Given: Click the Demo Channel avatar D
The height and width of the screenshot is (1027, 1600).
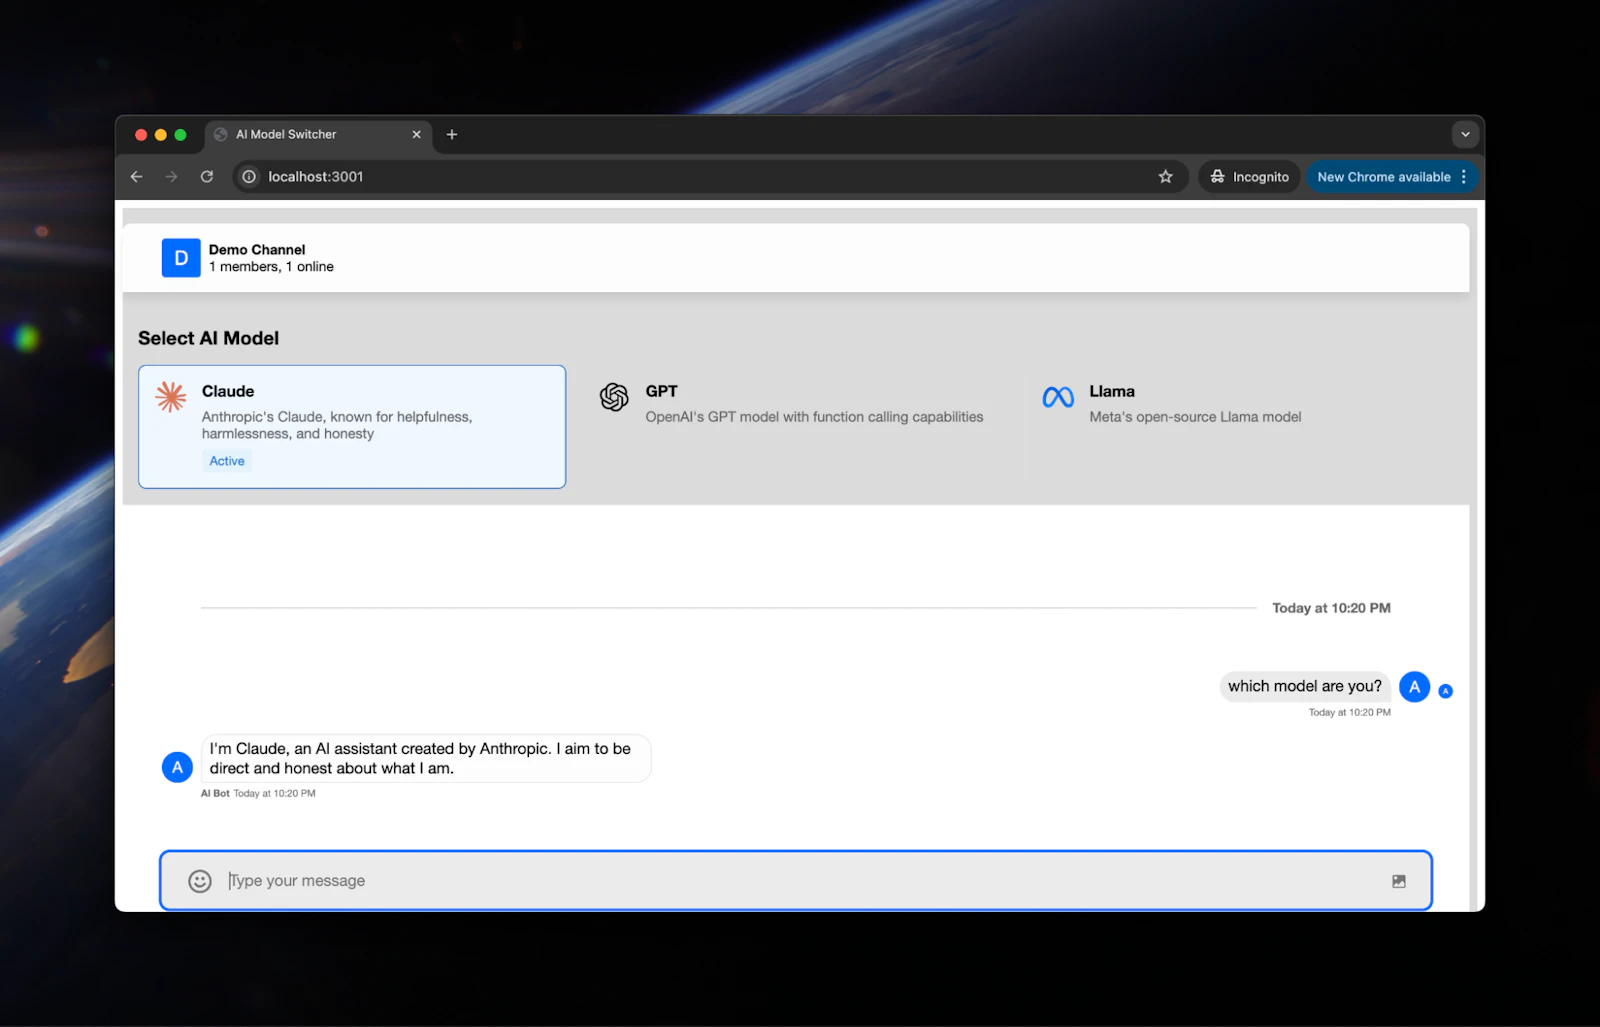Looking at the screenshot, I should click(x=181, y=258).
